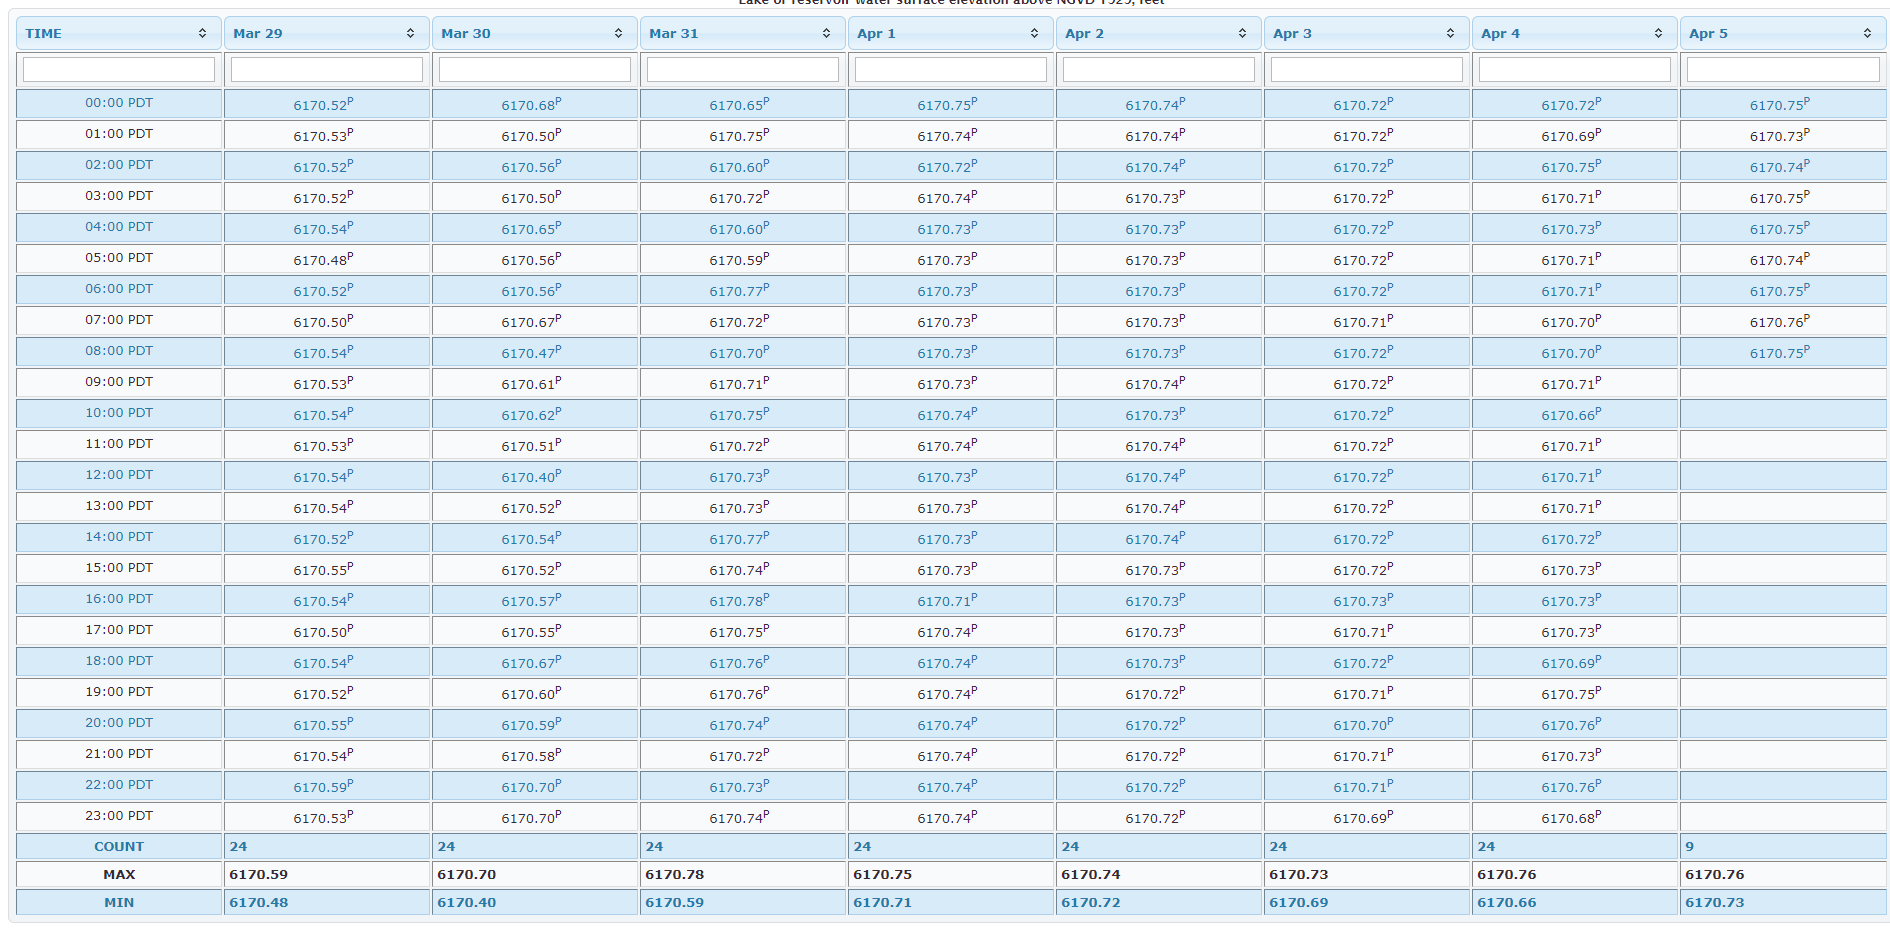The image size is (1890, 936).
Task: Focus the TIME column filter box
Action: pos(119,69)
